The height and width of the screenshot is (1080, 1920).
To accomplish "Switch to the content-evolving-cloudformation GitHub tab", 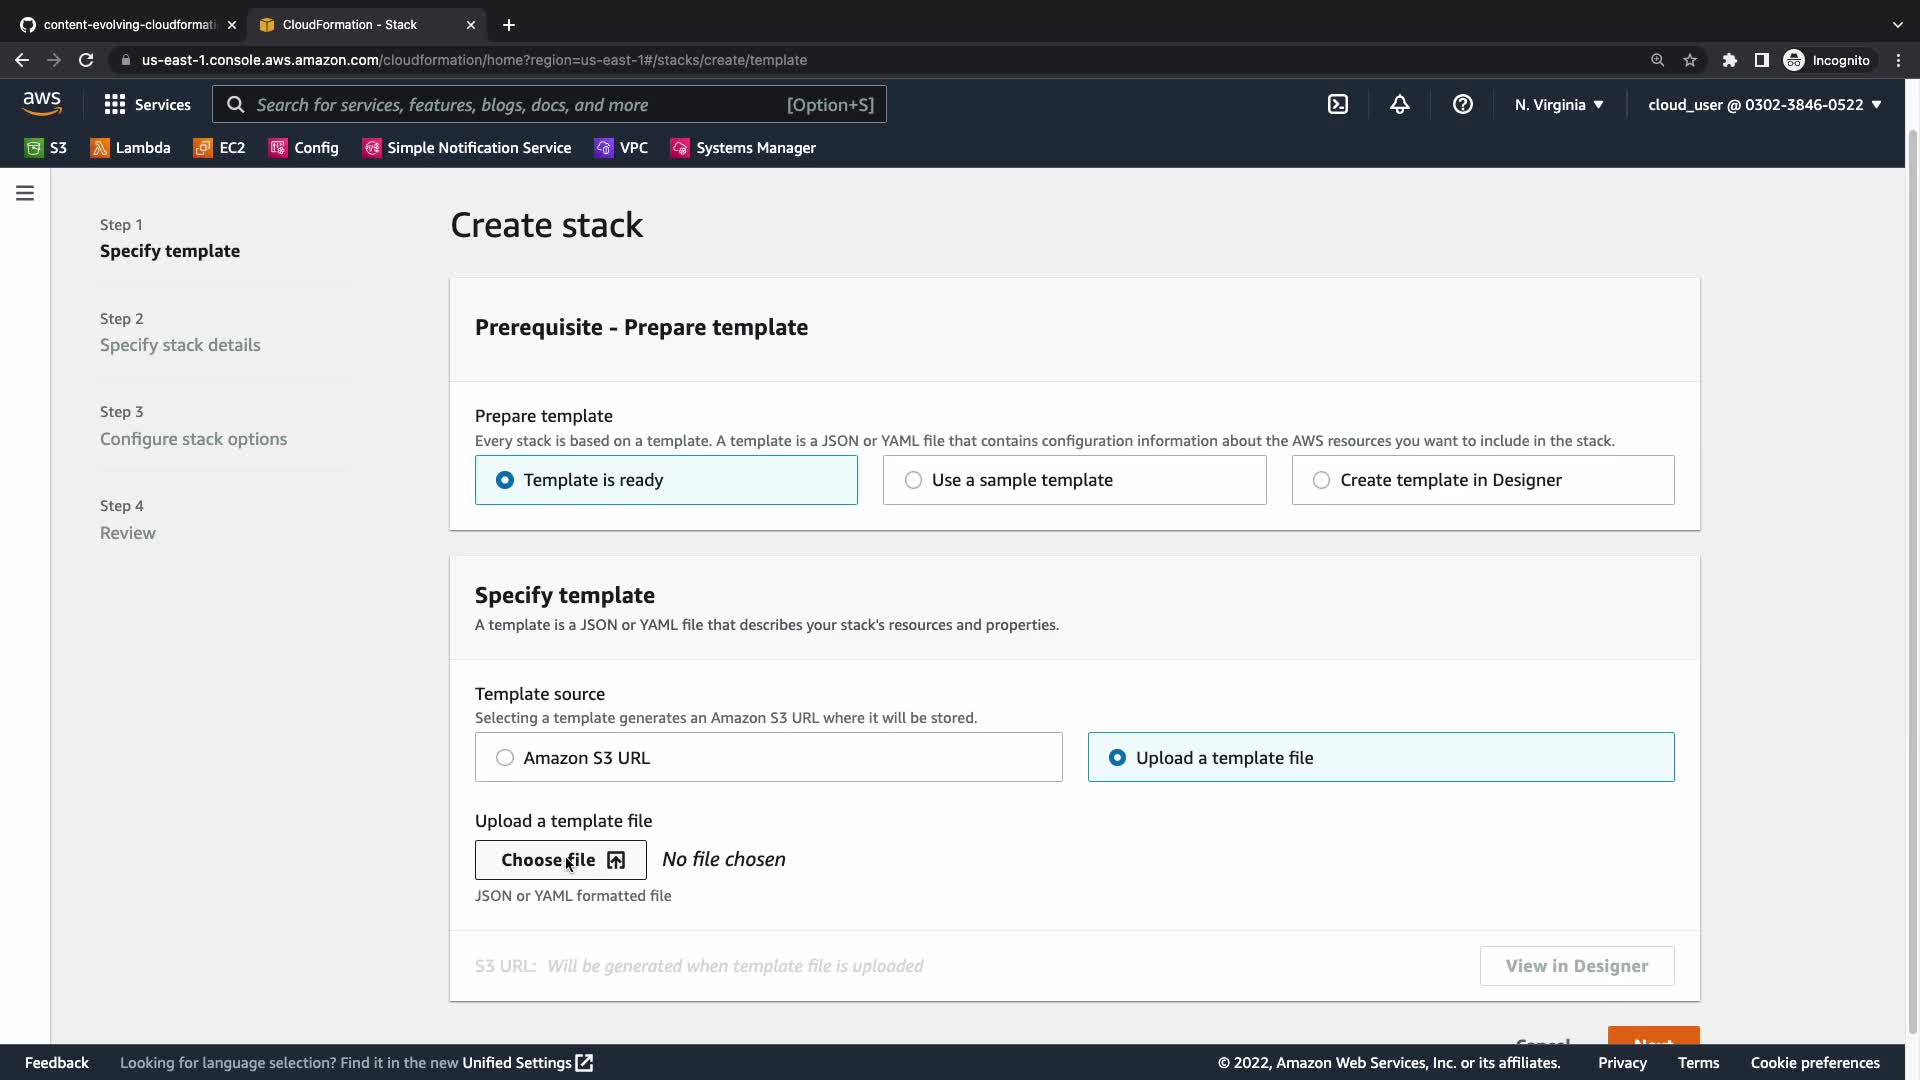I will [126, 24].
